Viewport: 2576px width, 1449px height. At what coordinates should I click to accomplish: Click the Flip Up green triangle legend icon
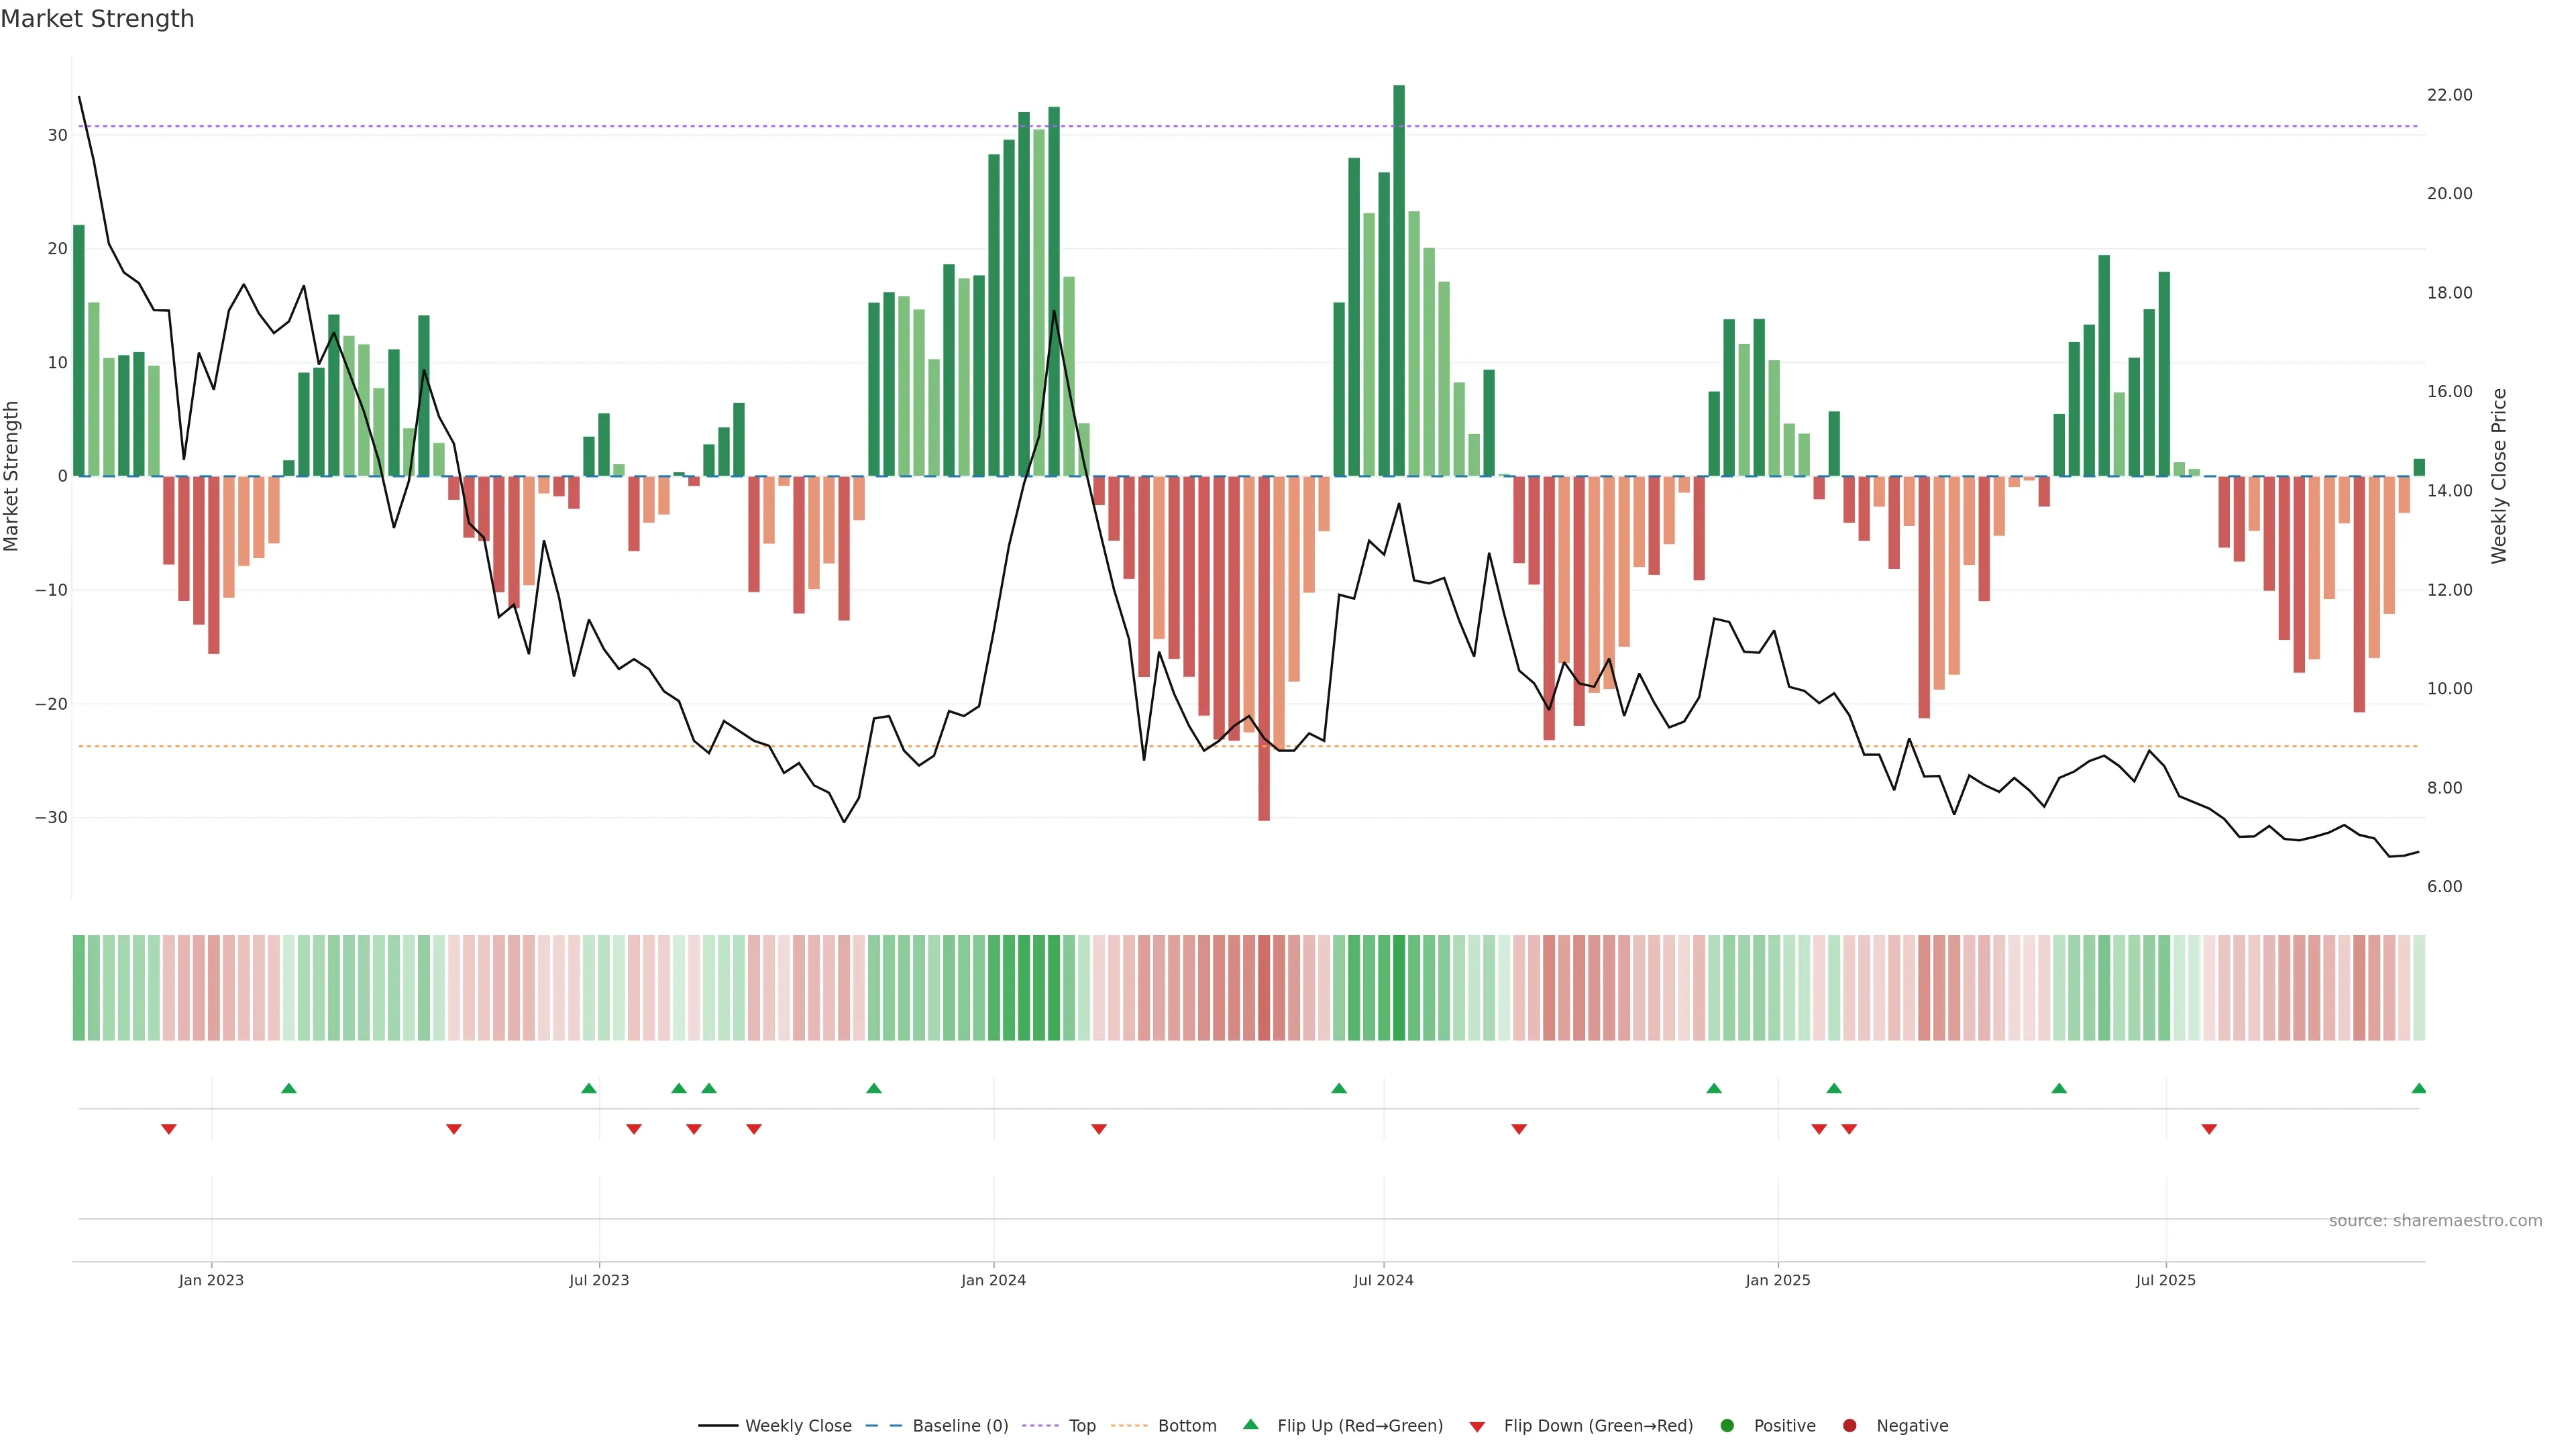[1250, 1424]
